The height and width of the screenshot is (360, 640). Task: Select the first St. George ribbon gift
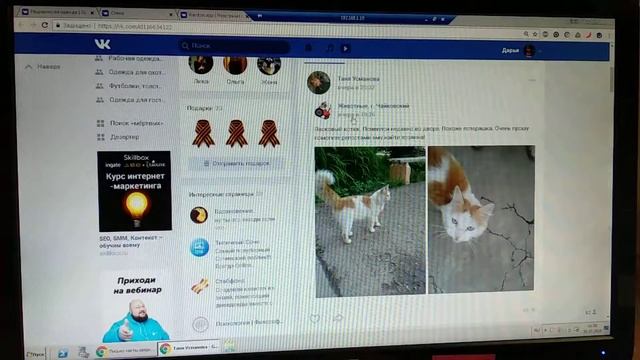coord(204,133)
